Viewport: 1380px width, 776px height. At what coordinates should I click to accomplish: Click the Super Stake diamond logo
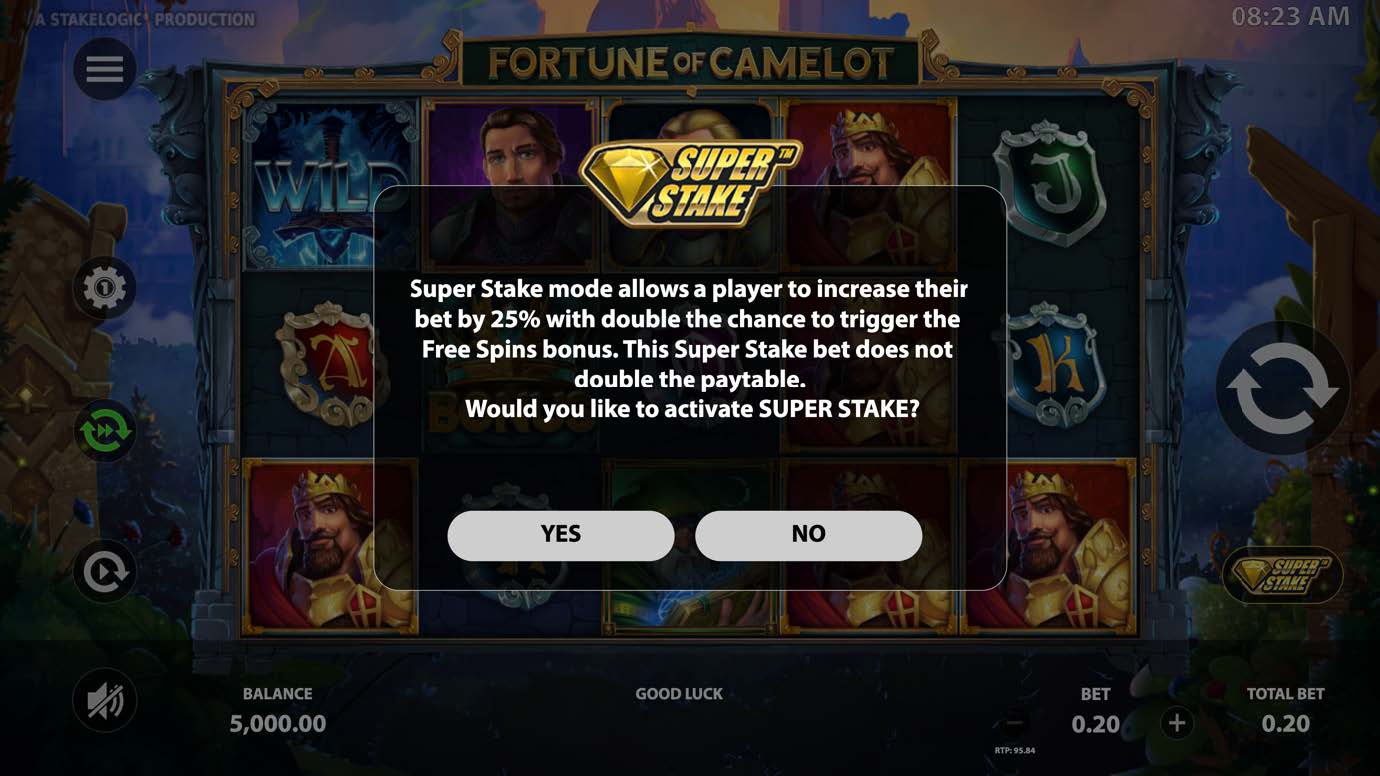pos(691,184)
